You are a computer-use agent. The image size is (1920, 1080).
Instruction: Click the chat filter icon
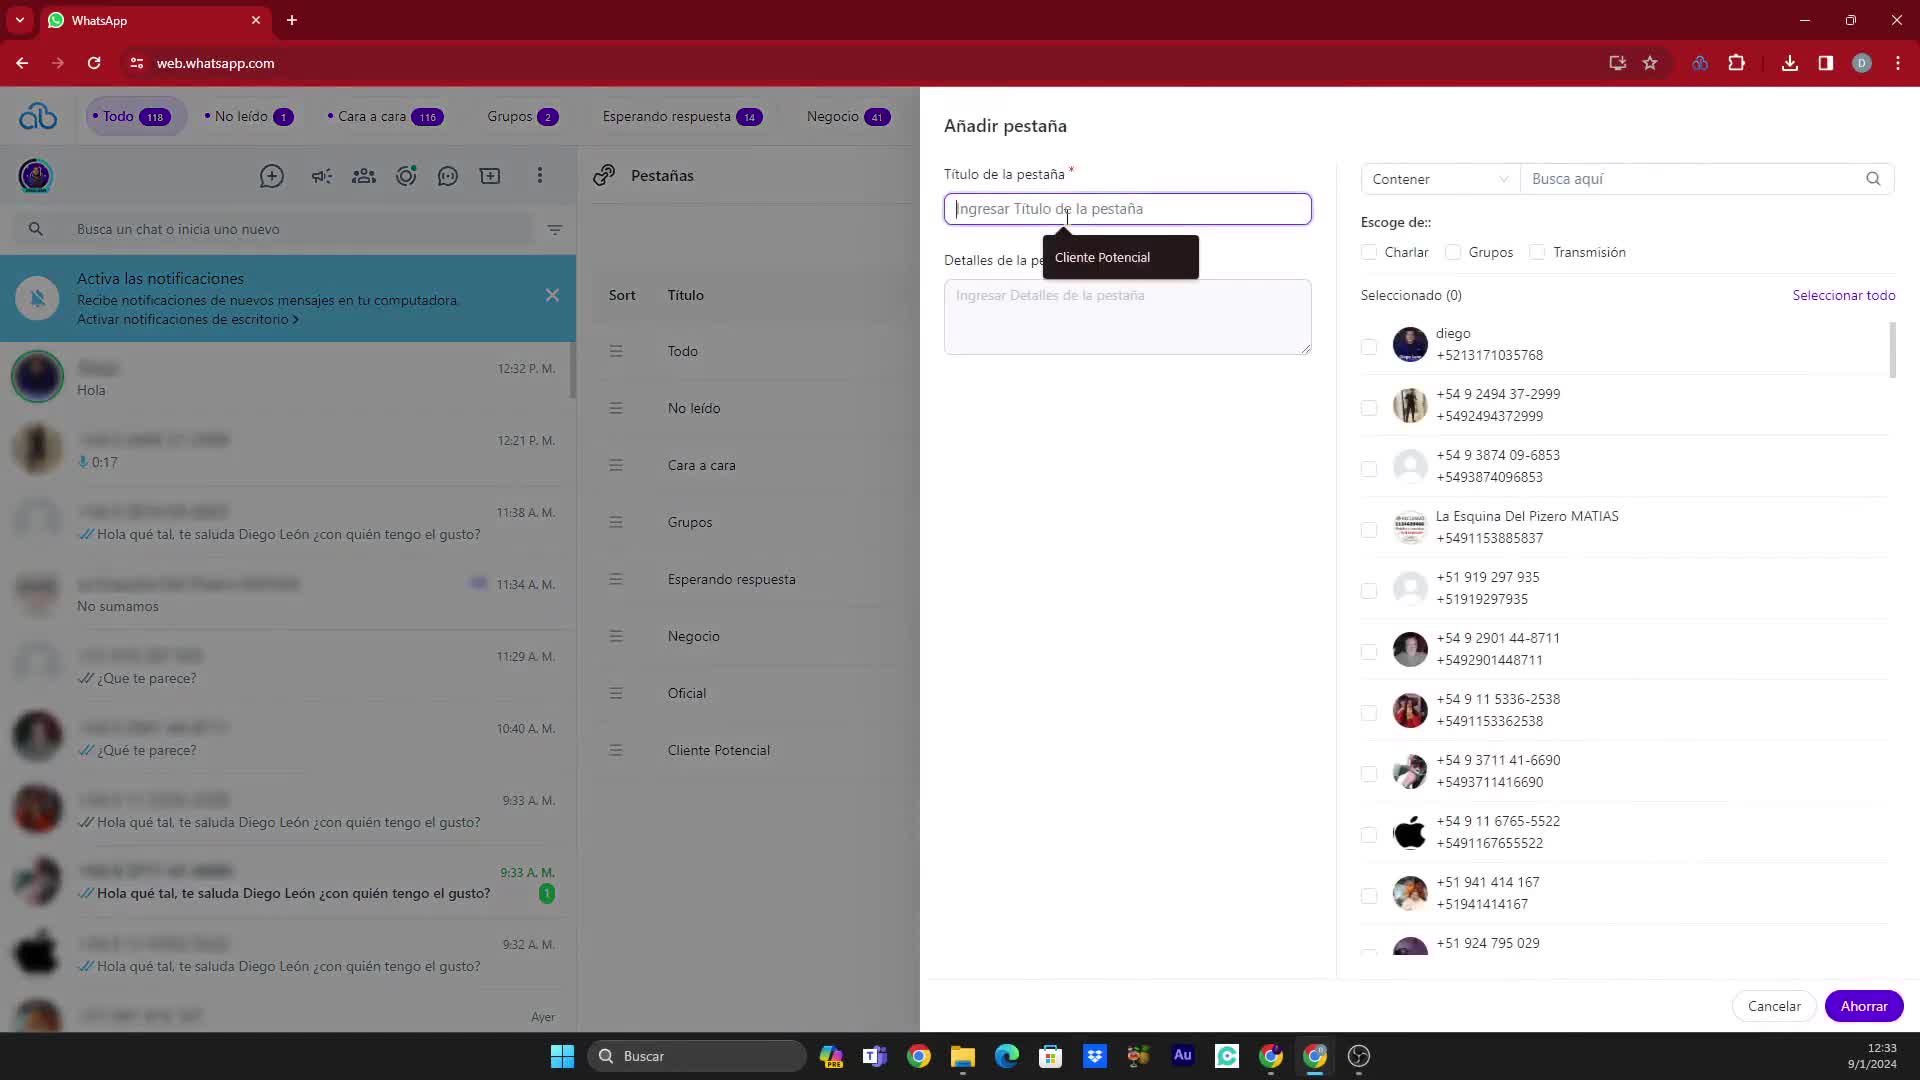(x=555, y=229)
